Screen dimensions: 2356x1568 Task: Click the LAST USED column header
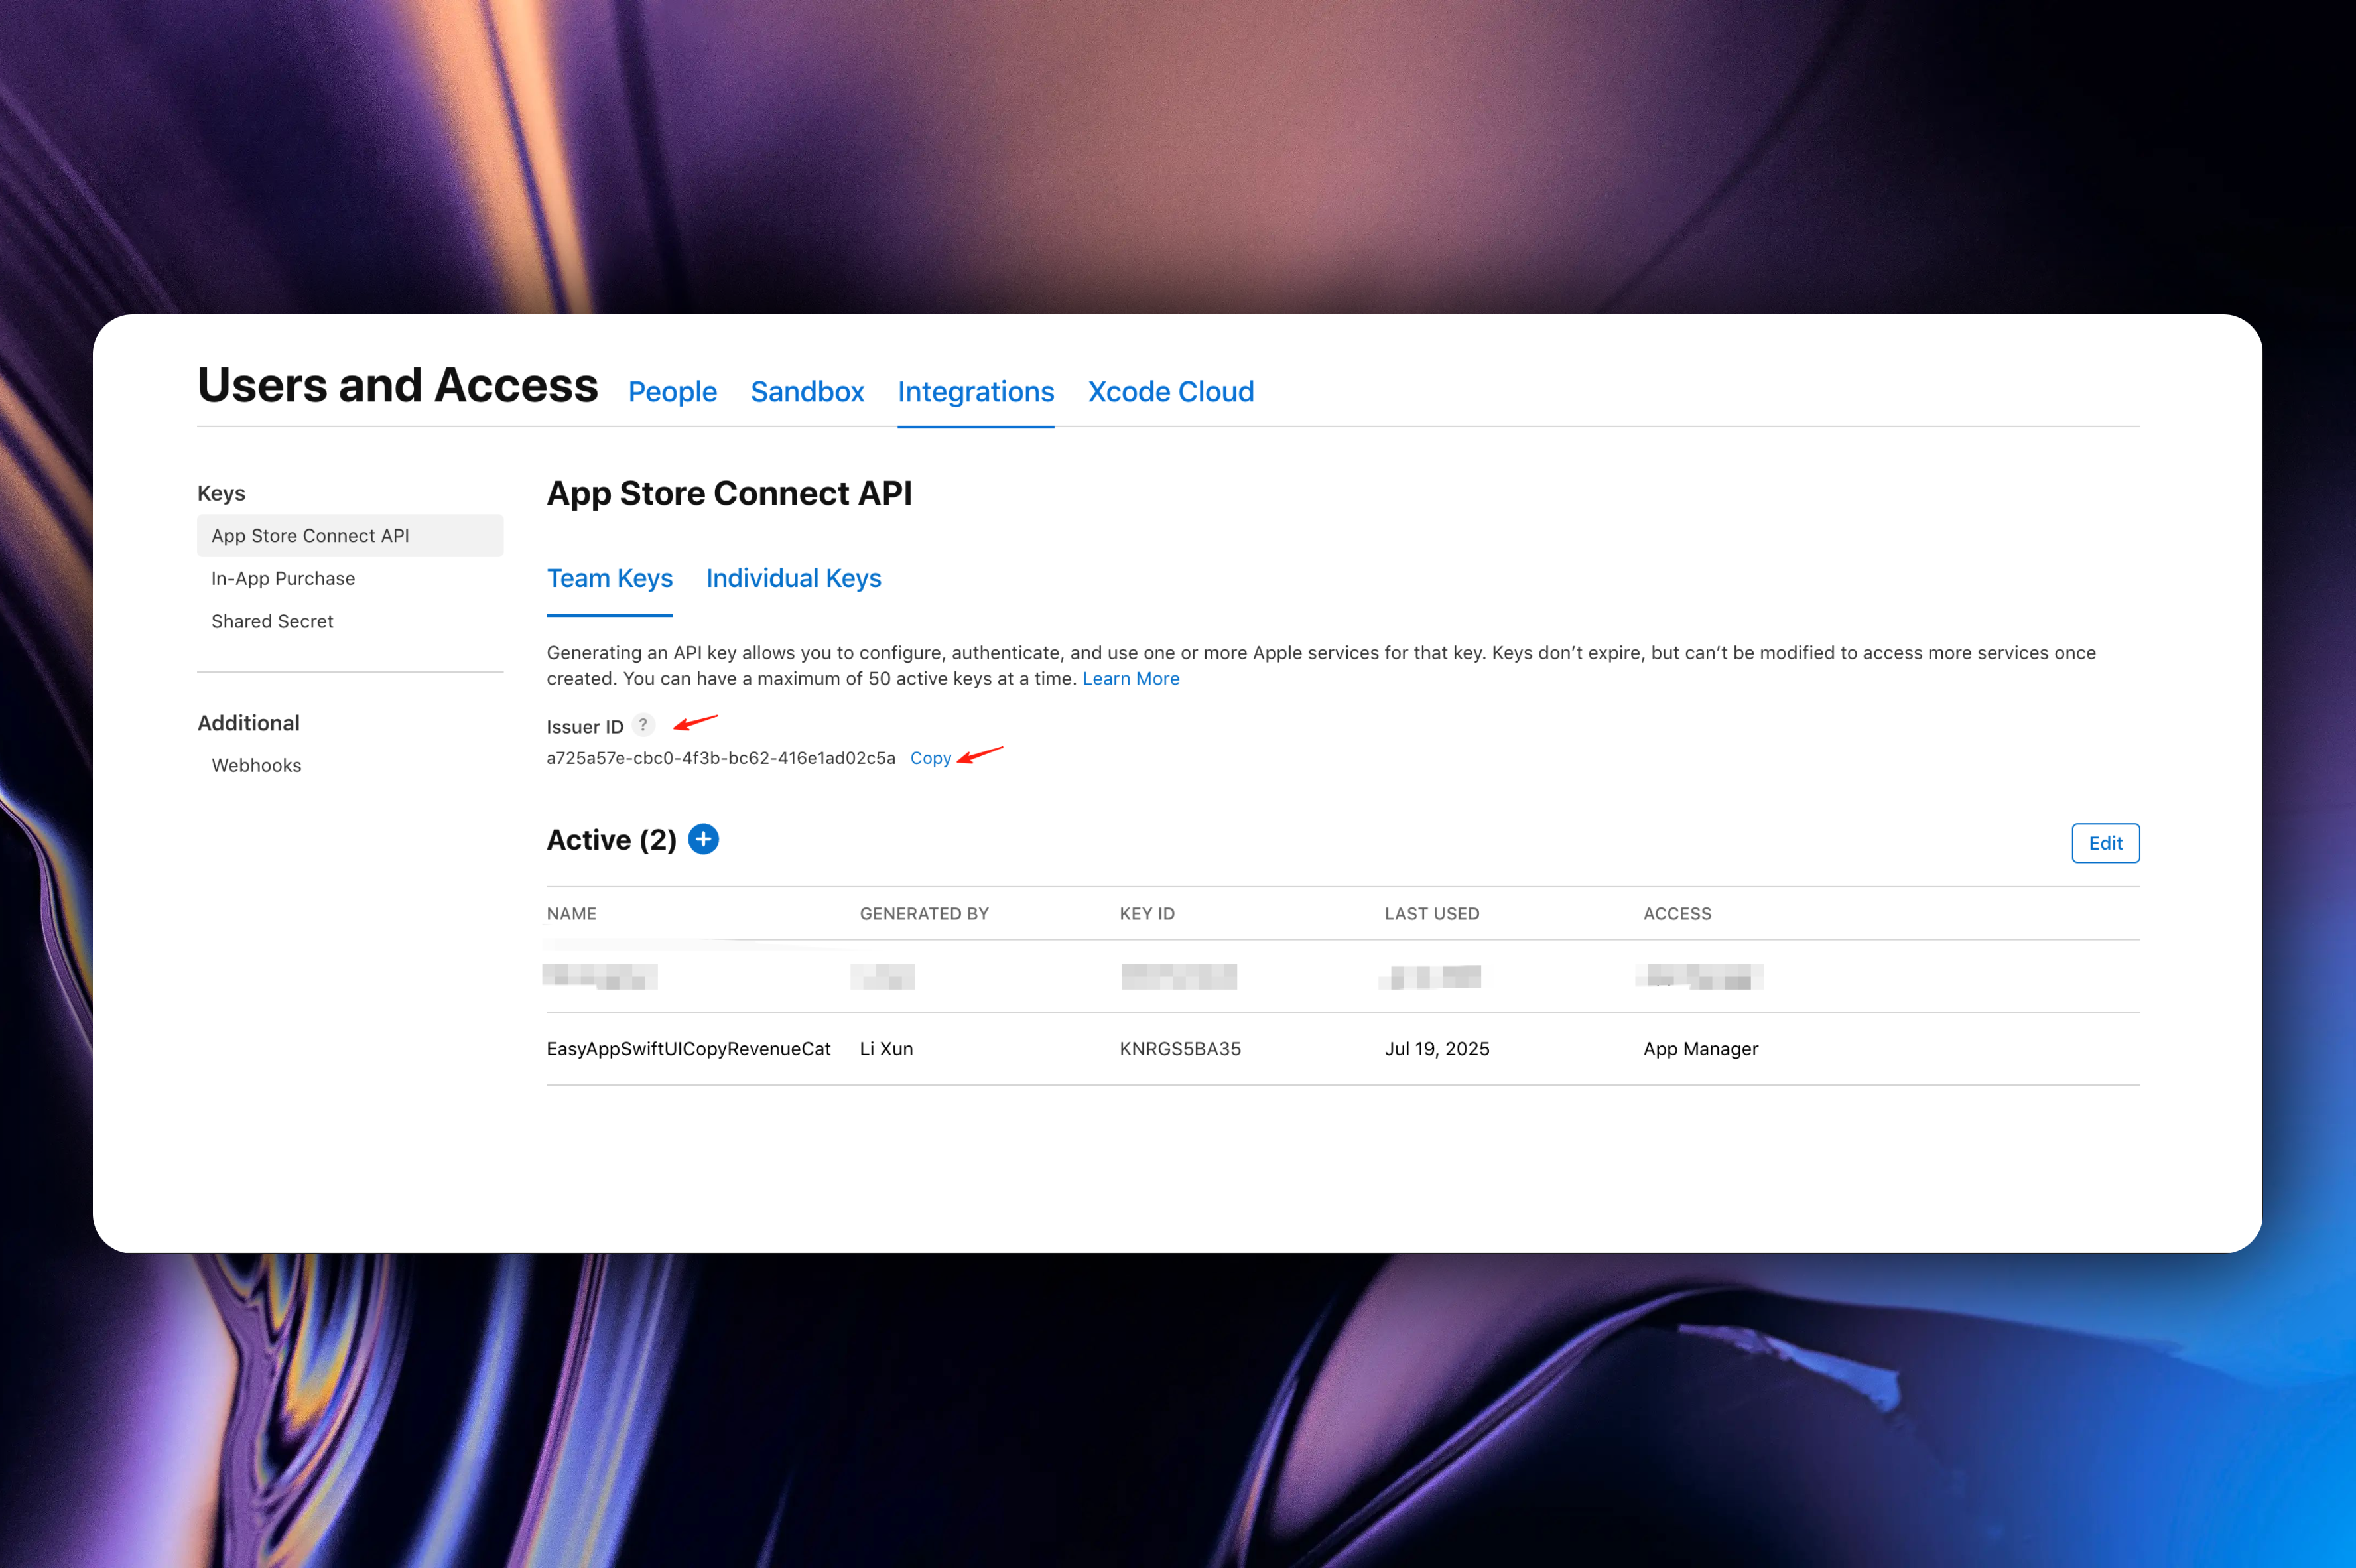(x=1431, y=913)
